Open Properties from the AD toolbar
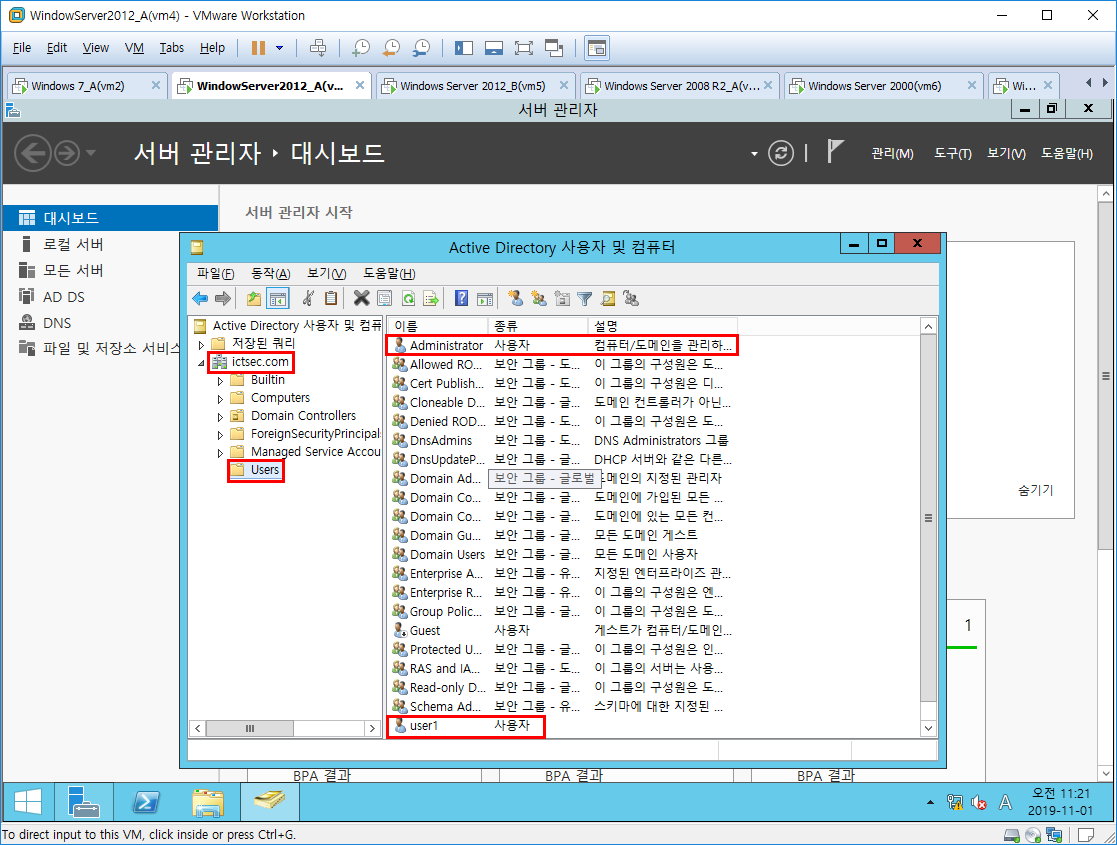Screen dimensions: 1117x845 385,299
